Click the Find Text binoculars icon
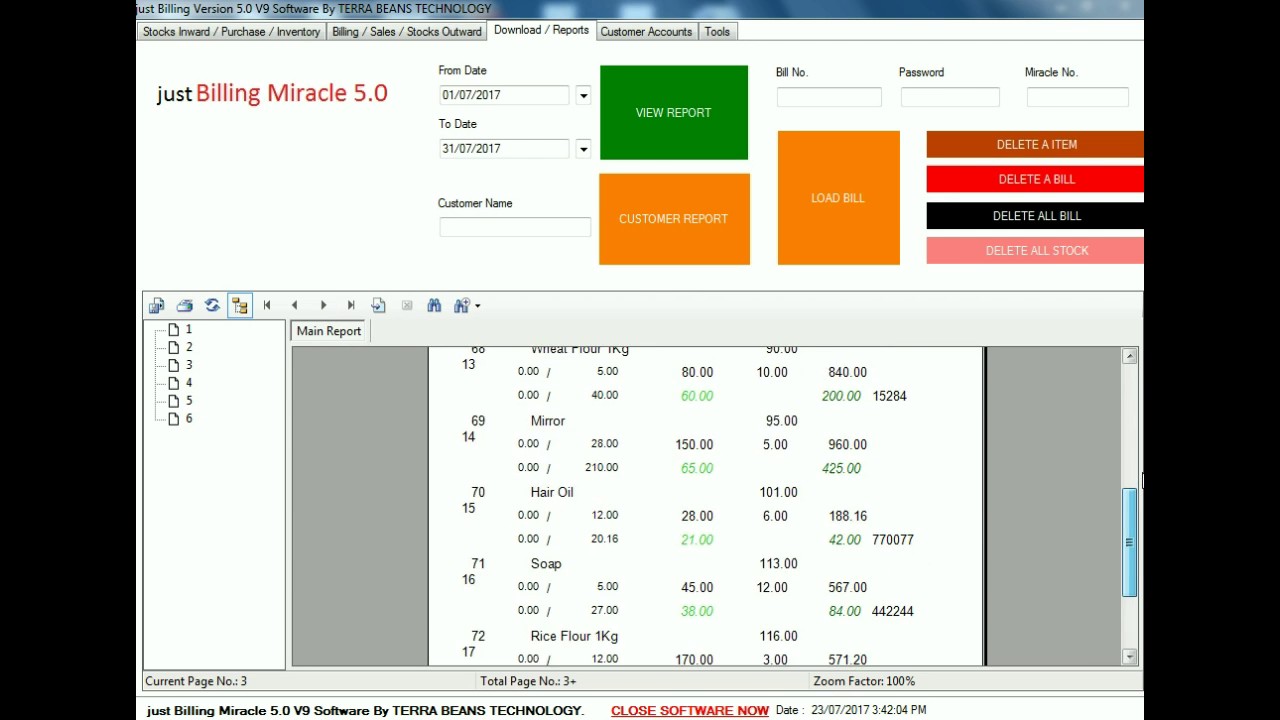The image size is (1280, 720). [x=434, y=306]
